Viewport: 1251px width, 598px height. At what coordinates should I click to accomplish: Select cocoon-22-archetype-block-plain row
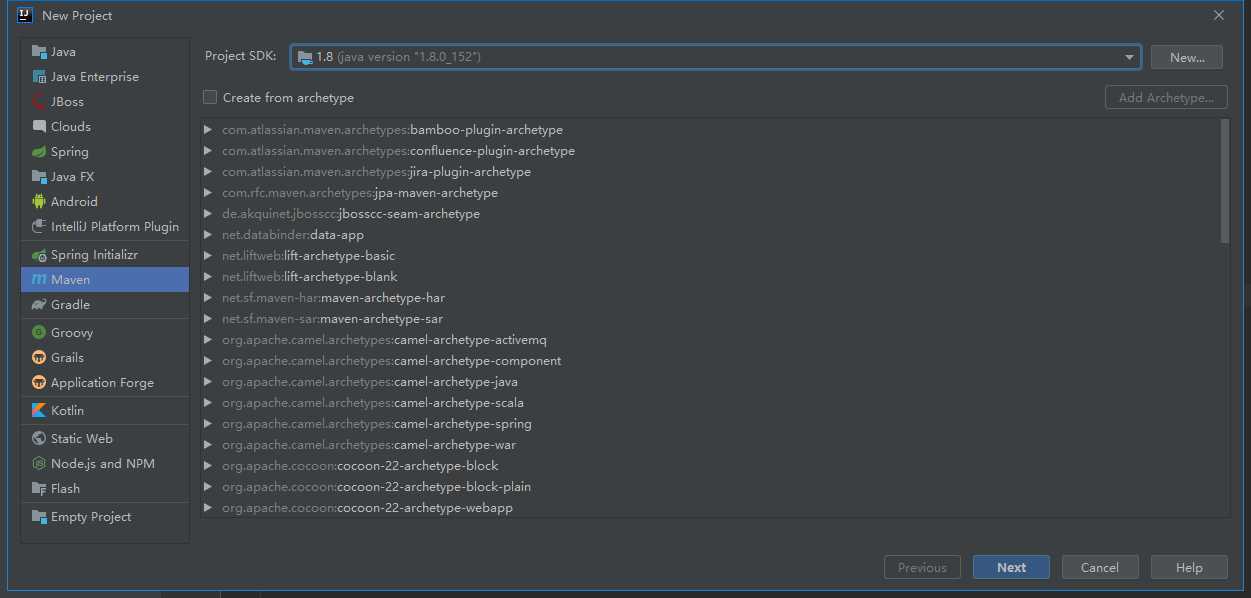(710, 487)
